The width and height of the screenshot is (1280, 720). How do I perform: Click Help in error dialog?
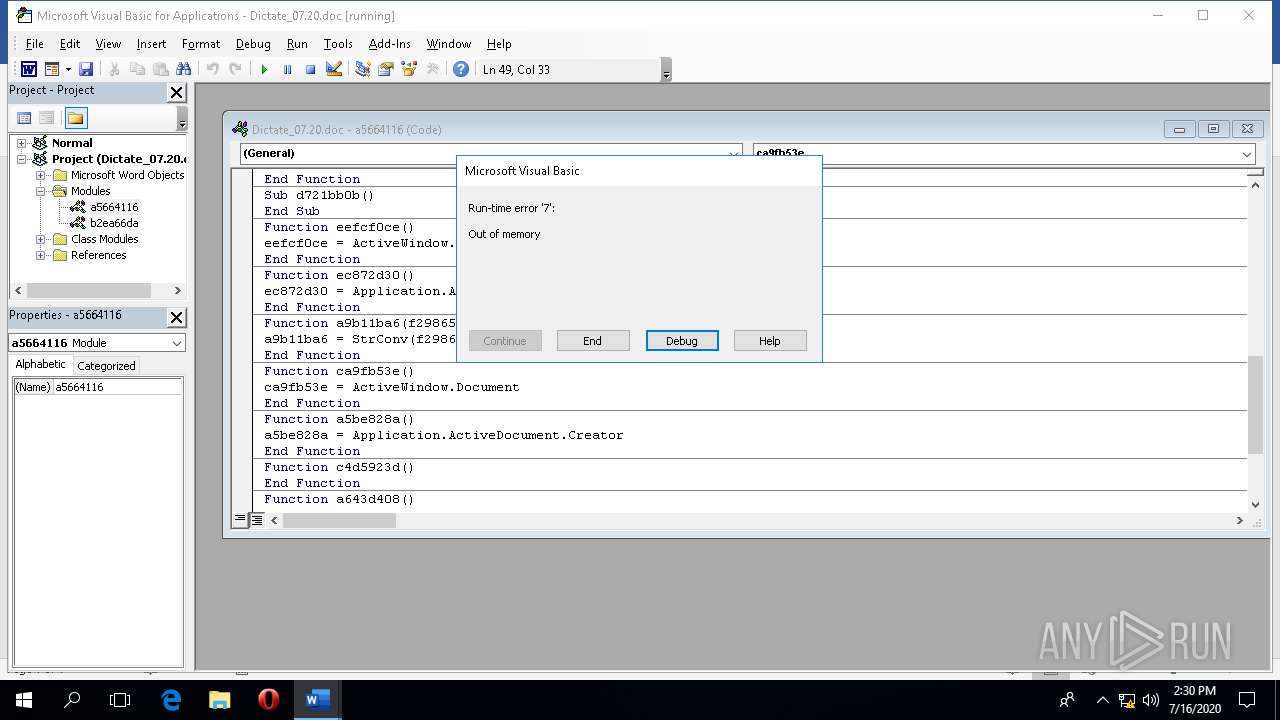click(770, 341)
